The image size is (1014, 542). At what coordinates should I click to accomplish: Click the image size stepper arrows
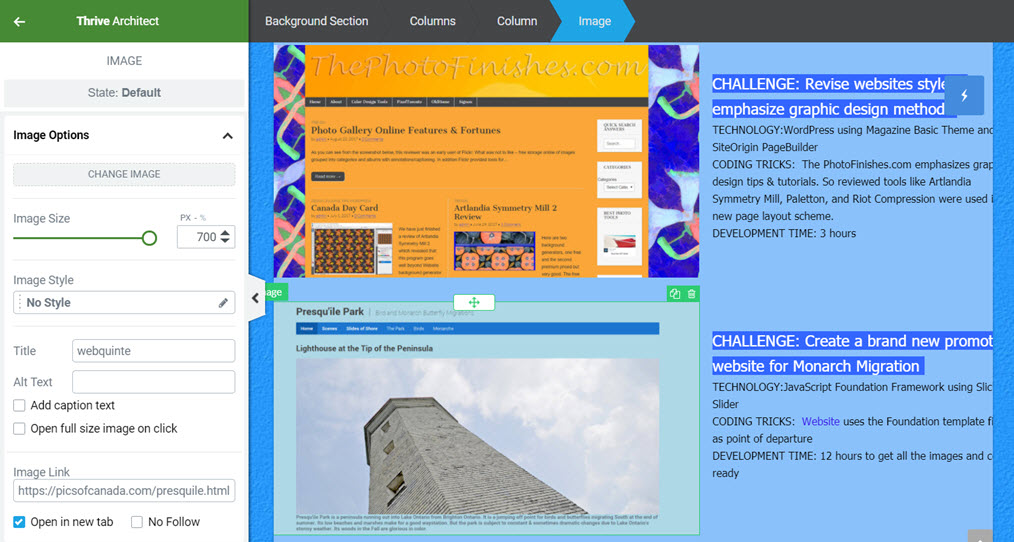coord(225,237)
